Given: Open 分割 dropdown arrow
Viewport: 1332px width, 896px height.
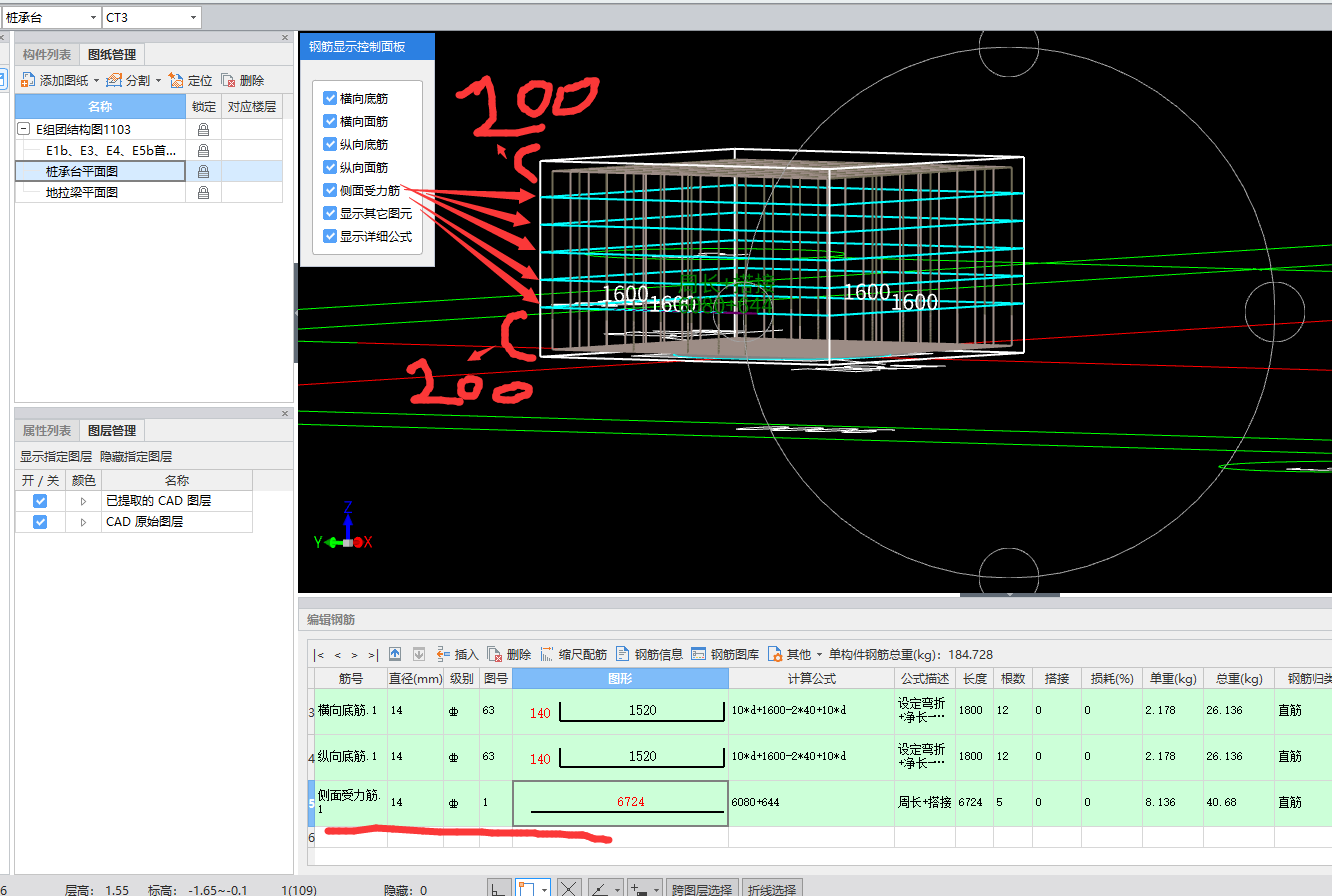Looking at the screenshot, I should 158,80.
